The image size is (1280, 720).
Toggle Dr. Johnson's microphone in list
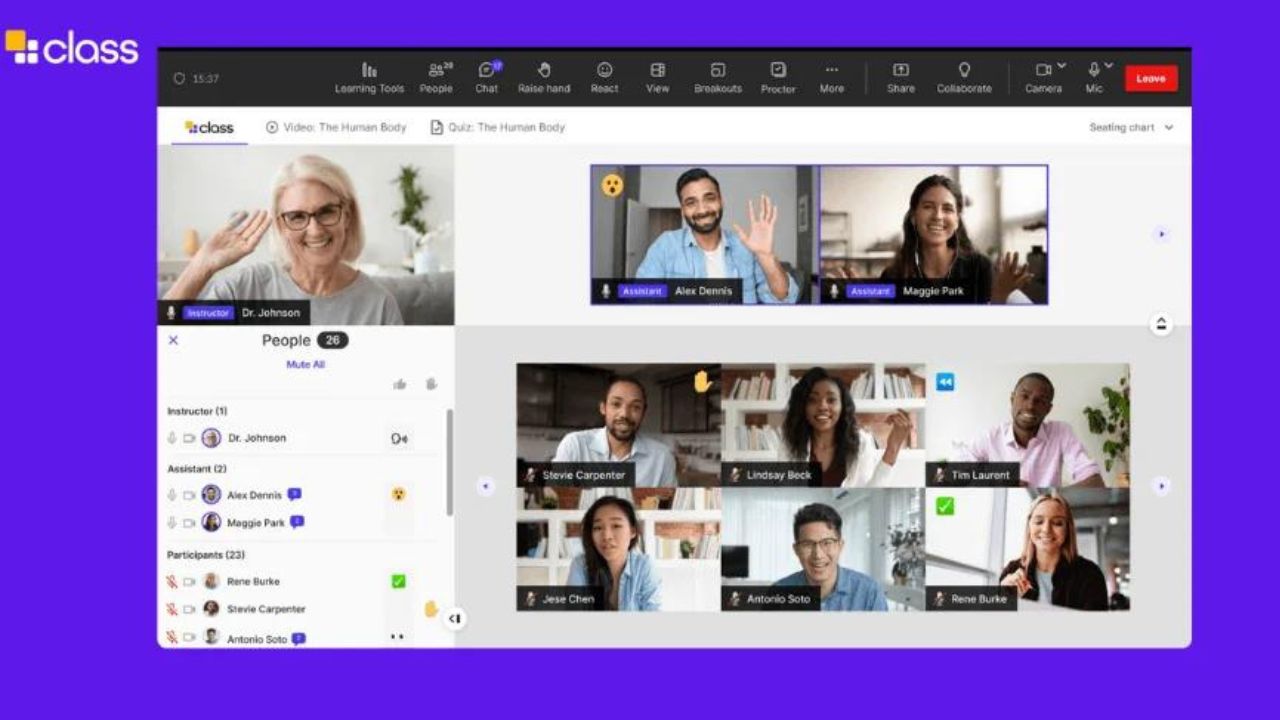[x=172, y=438]
